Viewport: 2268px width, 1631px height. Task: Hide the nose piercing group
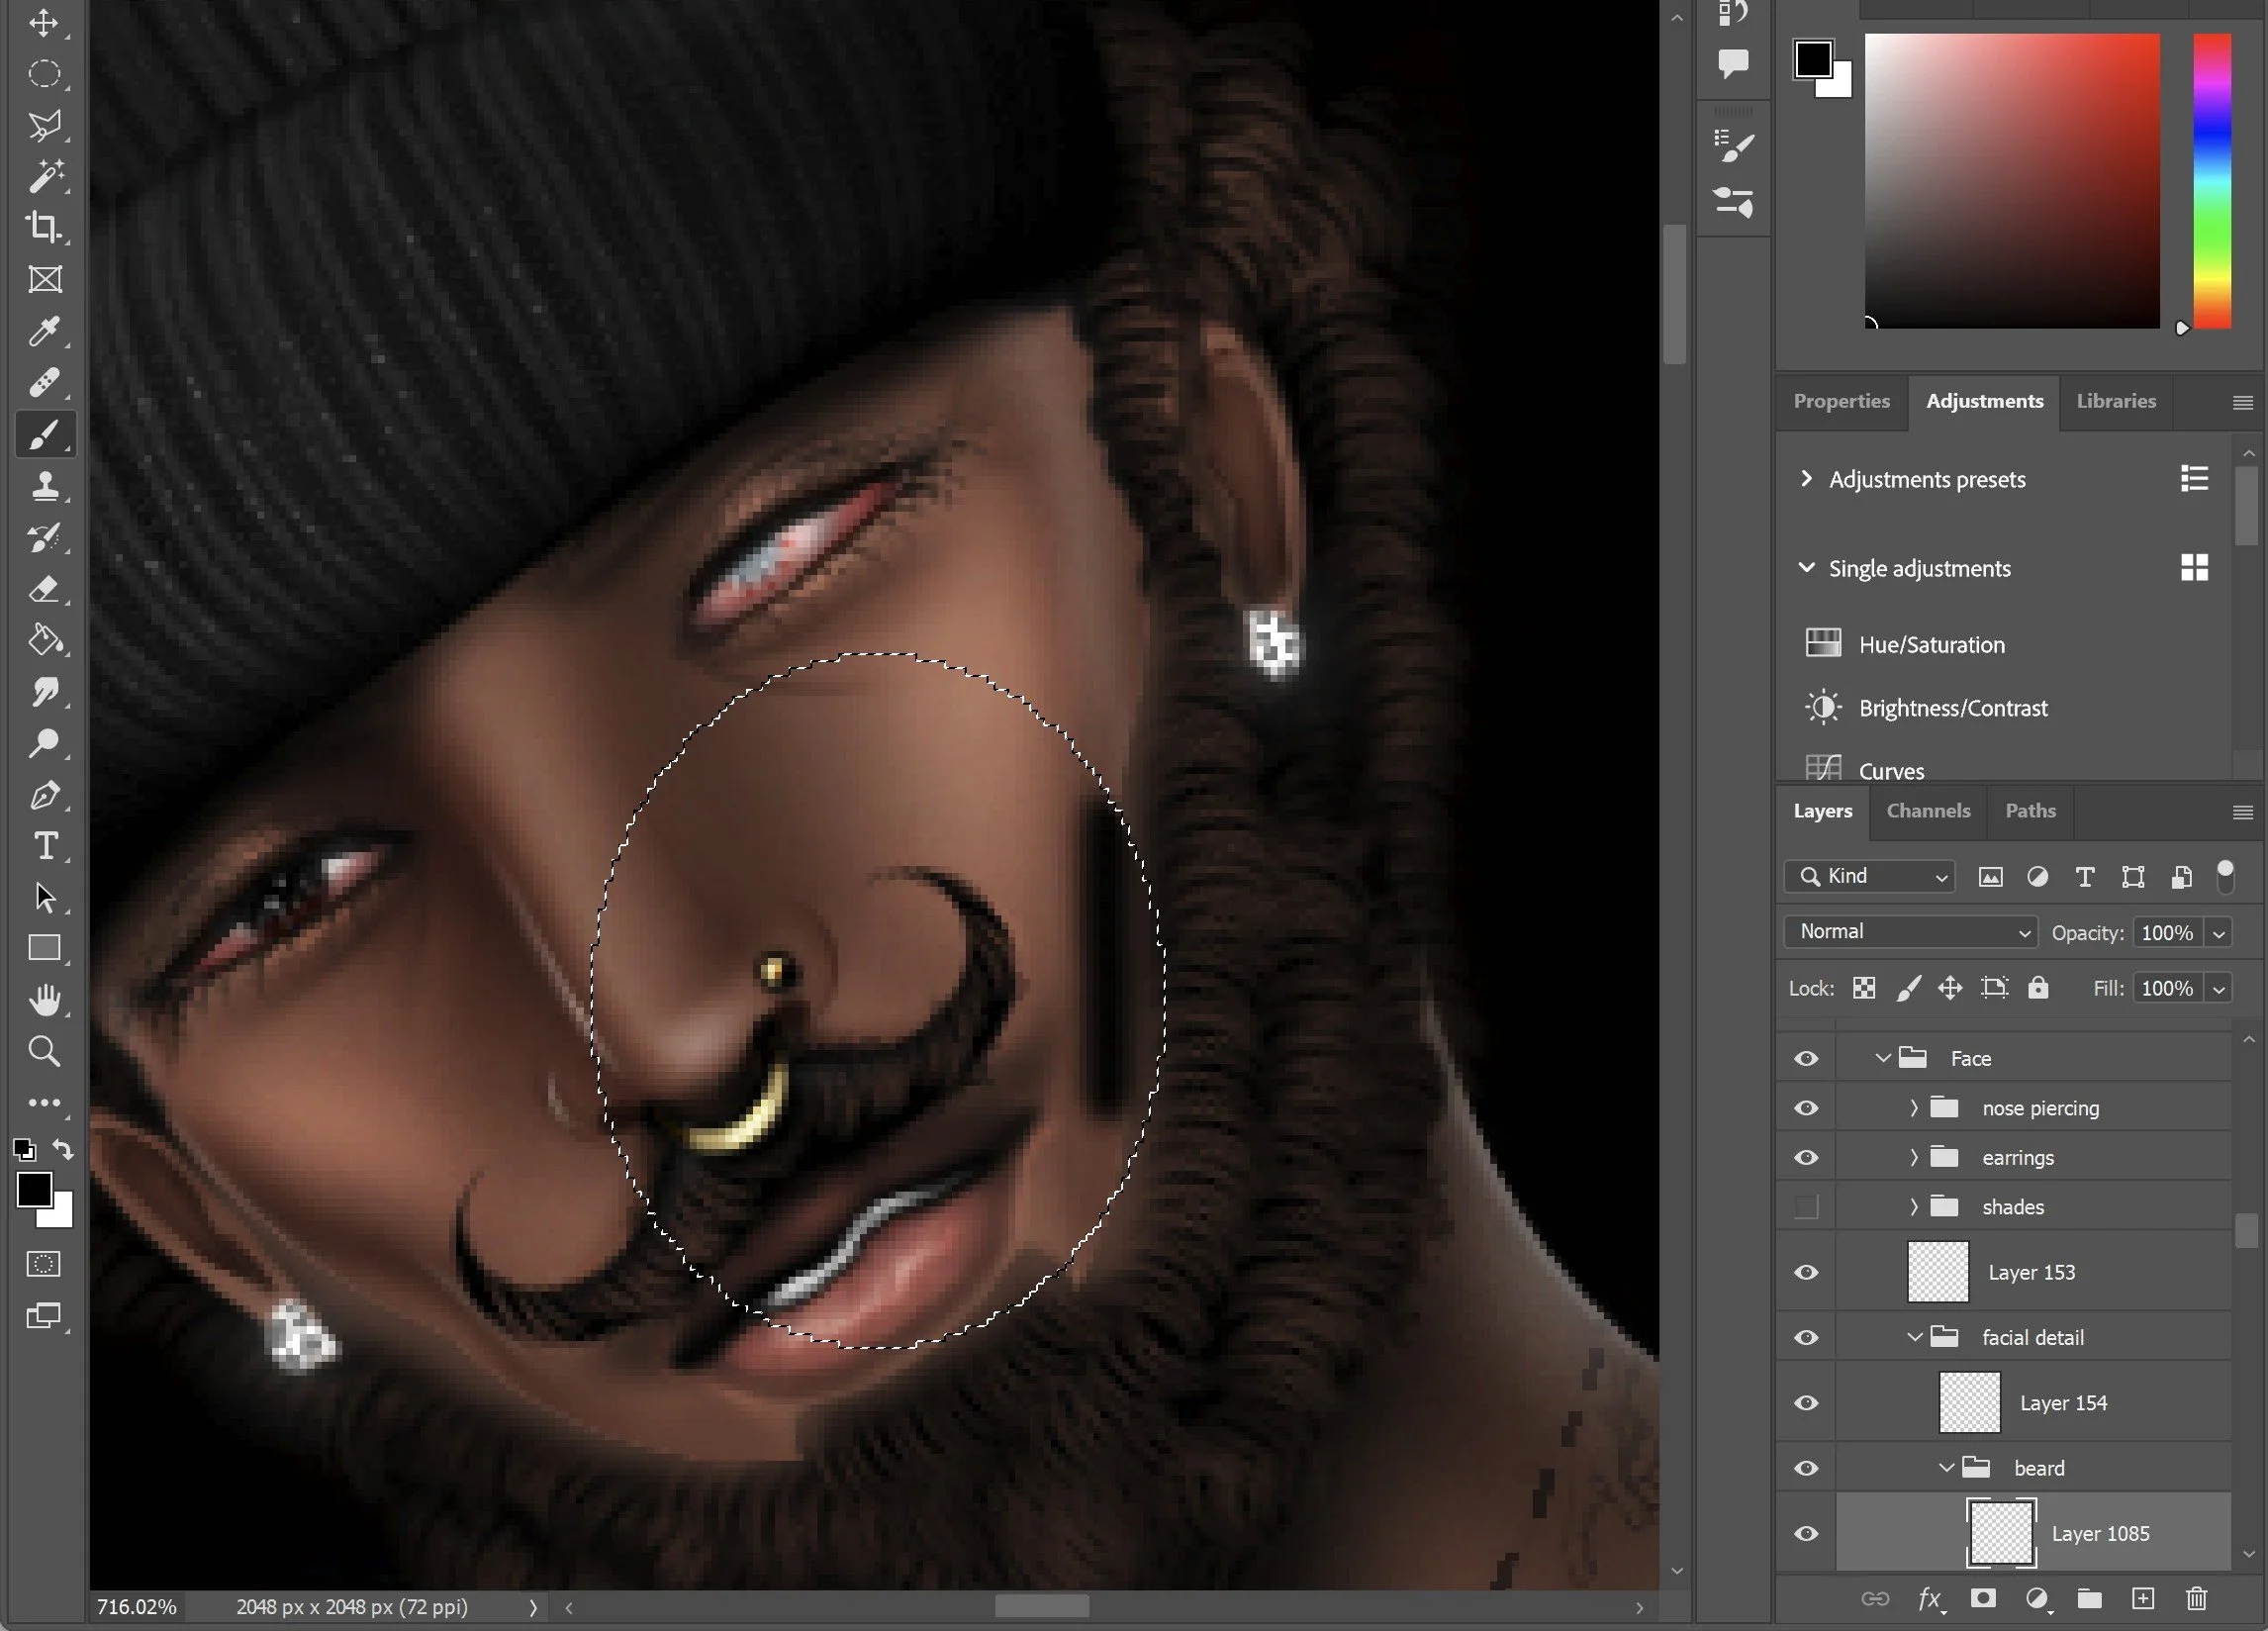pyautogui.click(x=1806, y=1108)
